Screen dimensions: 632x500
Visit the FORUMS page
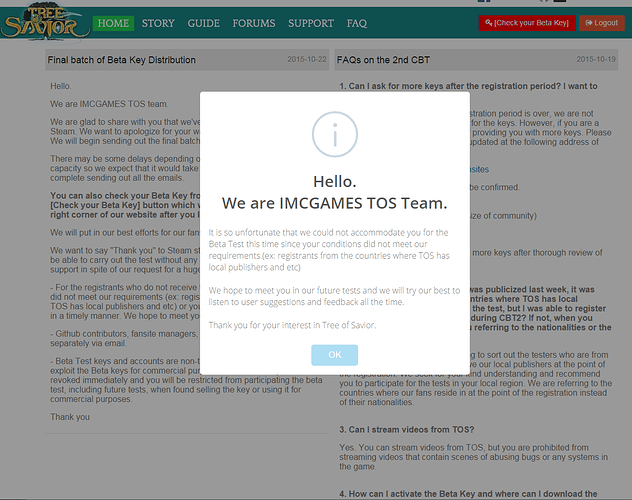(254, 22)
